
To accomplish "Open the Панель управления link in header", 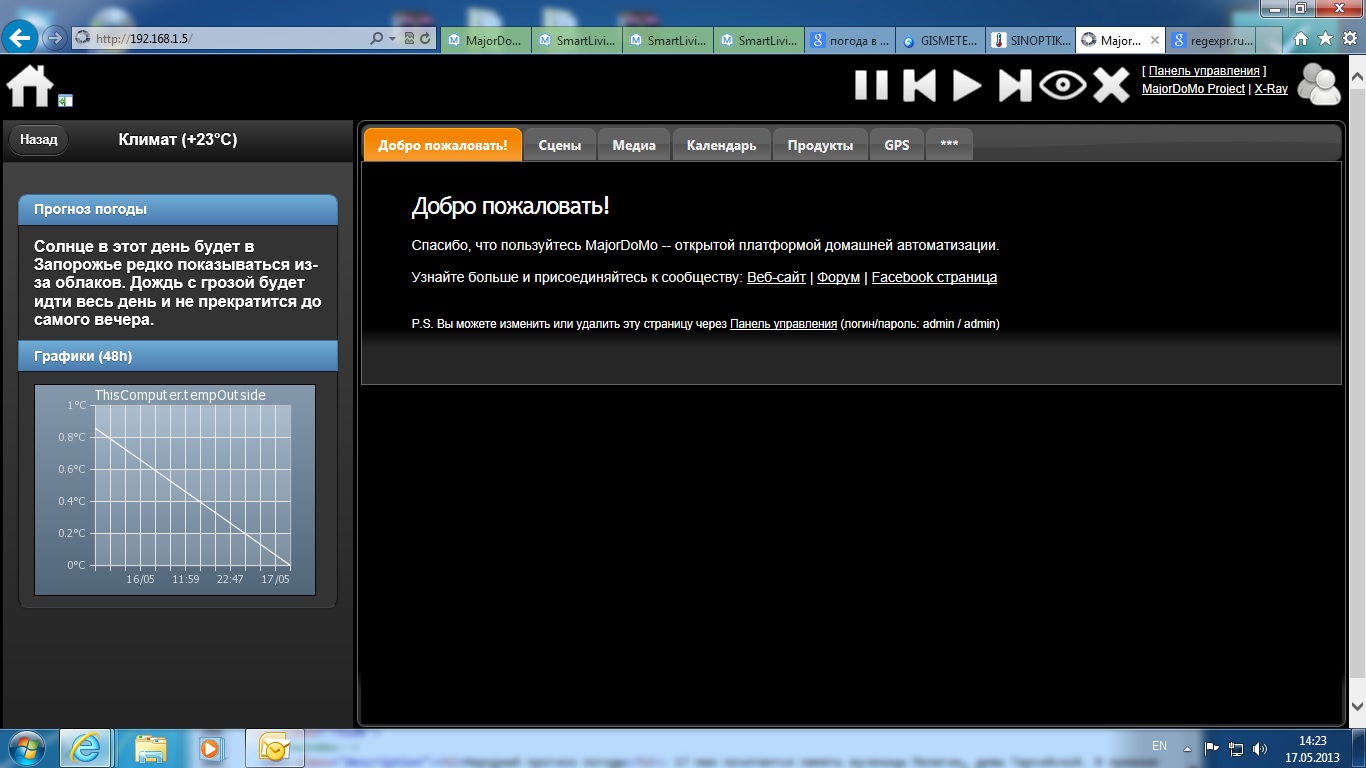I will 1204,71.
